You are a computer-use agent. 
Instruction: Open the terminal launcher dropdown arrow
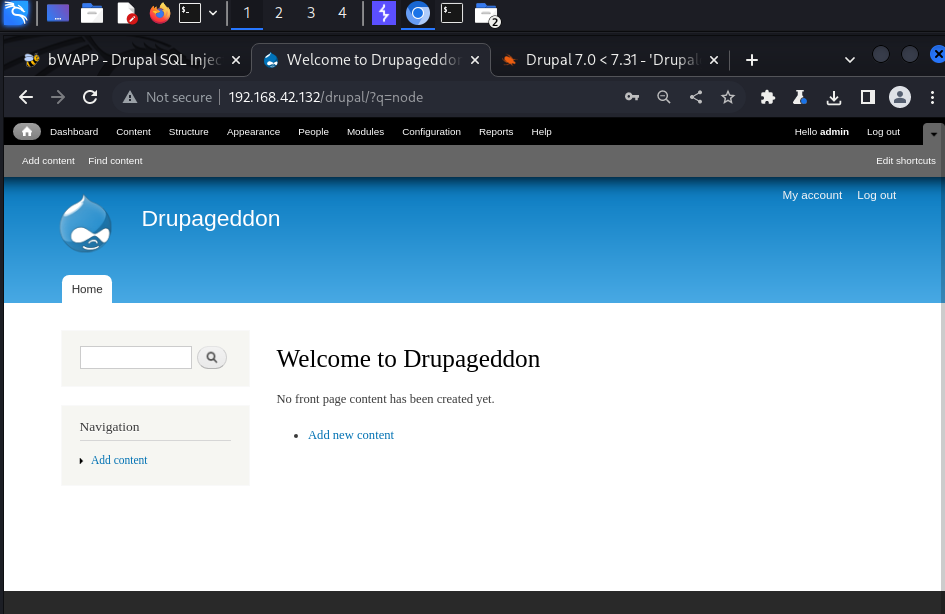[212, 13]
